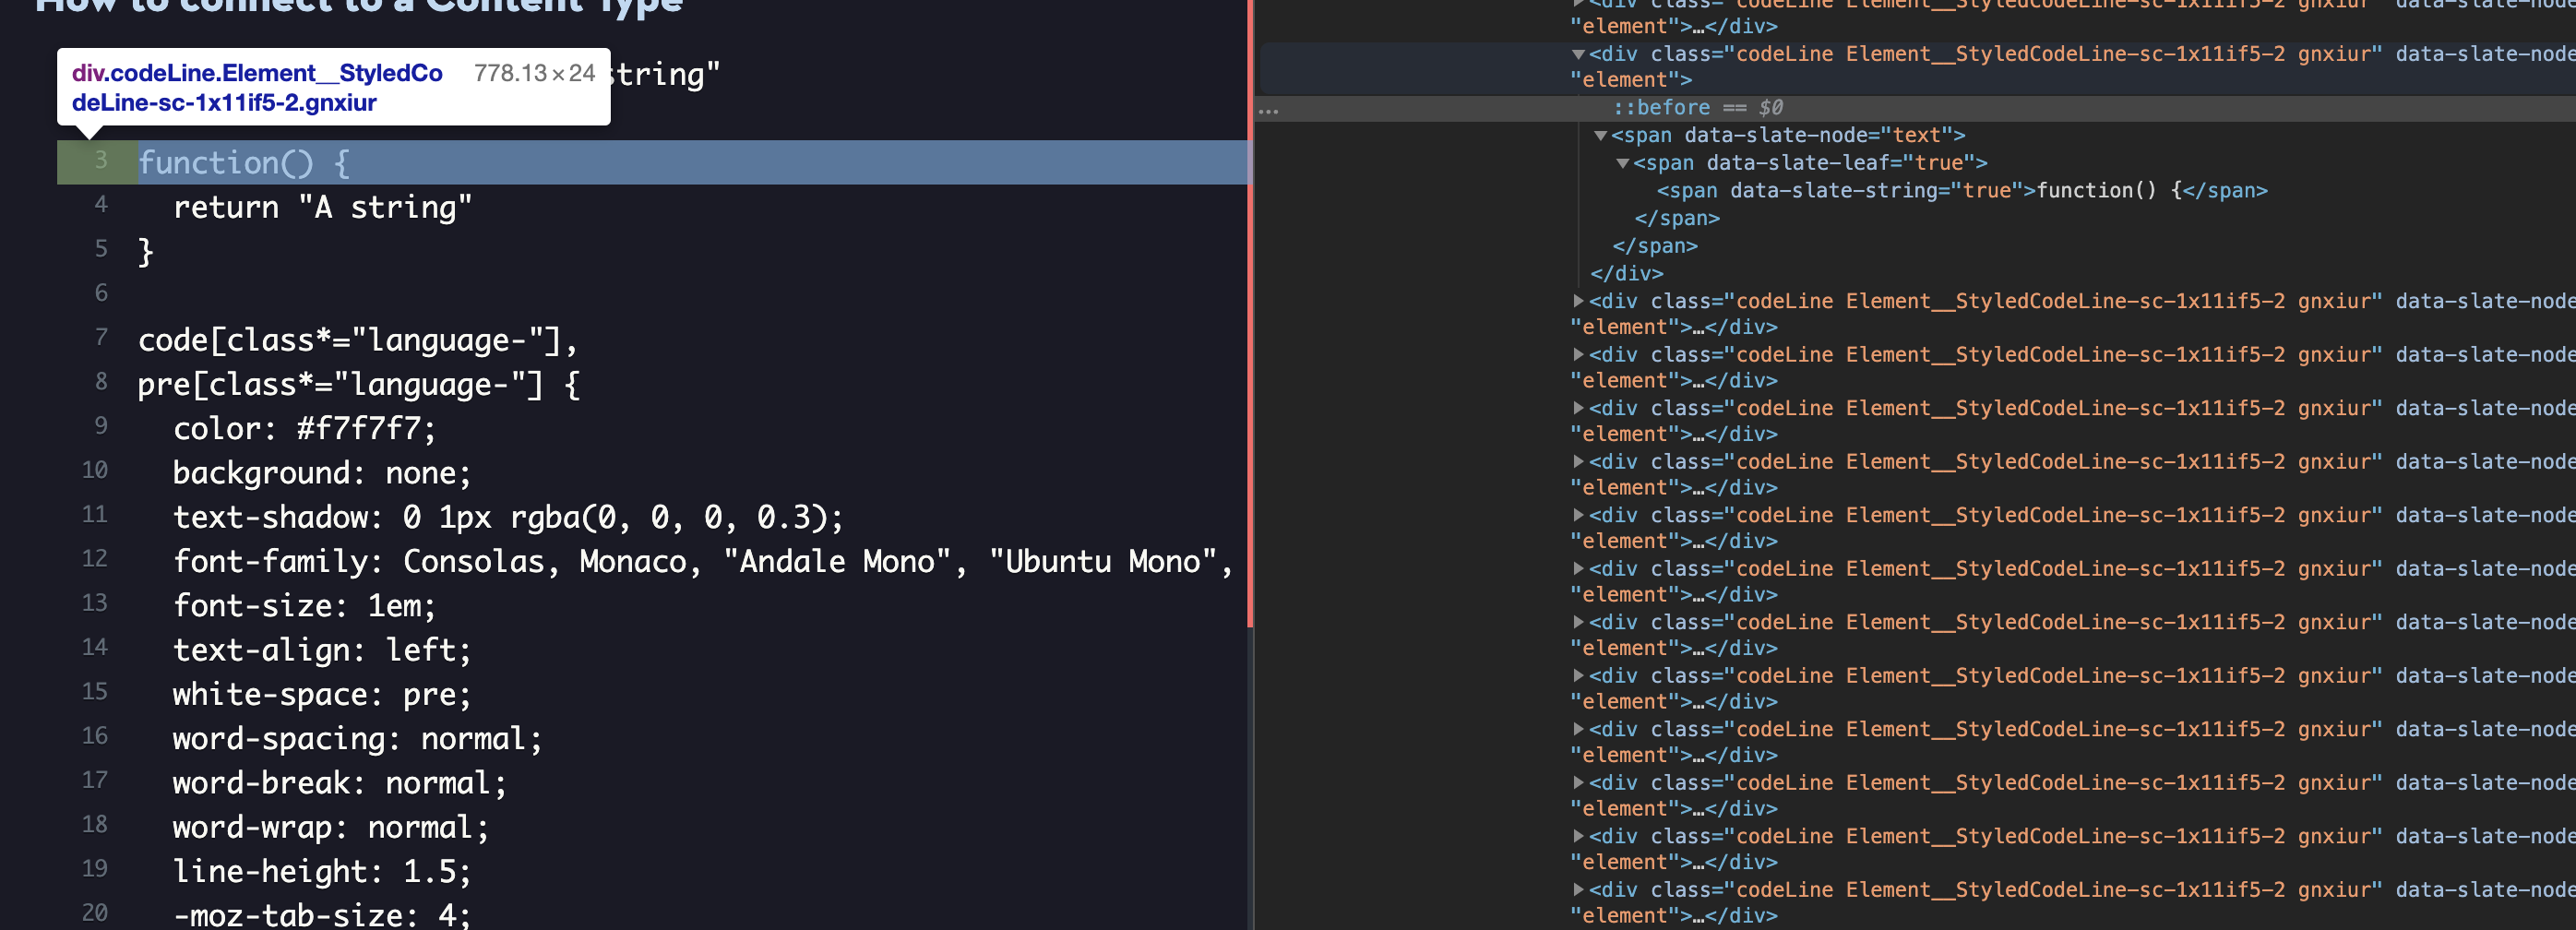
Task: Place cursor on empty line 6 number
Action: click(101, 293)
